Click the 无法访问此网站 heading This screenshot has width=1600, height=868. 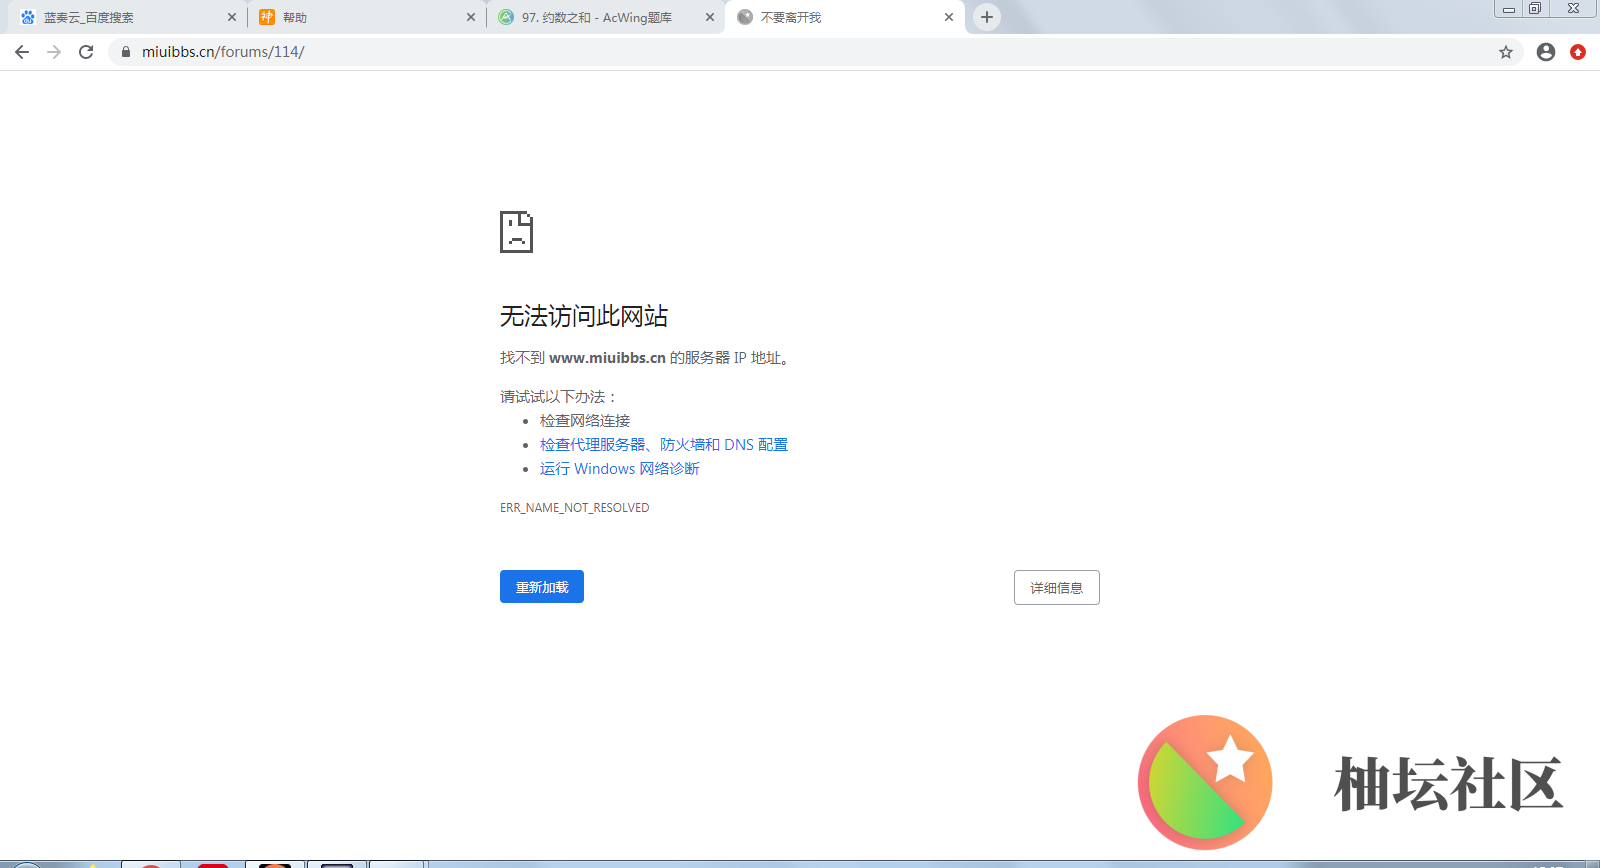point(584,316)
